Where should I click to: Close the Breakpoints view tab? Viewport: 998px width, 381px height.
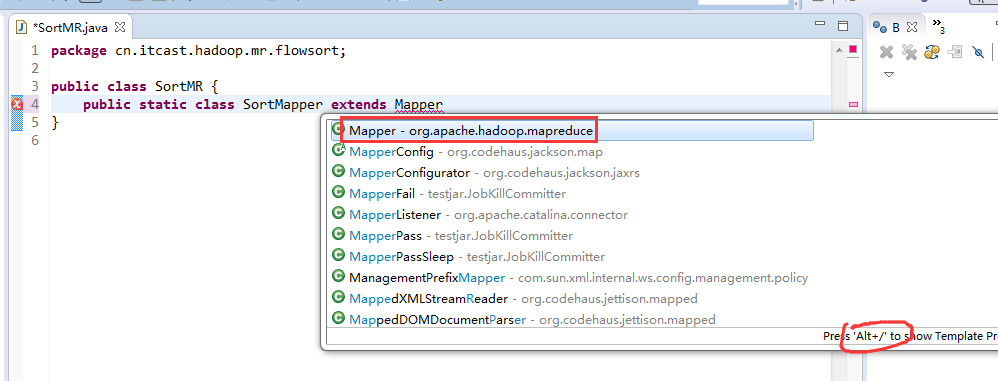point(912,27)
